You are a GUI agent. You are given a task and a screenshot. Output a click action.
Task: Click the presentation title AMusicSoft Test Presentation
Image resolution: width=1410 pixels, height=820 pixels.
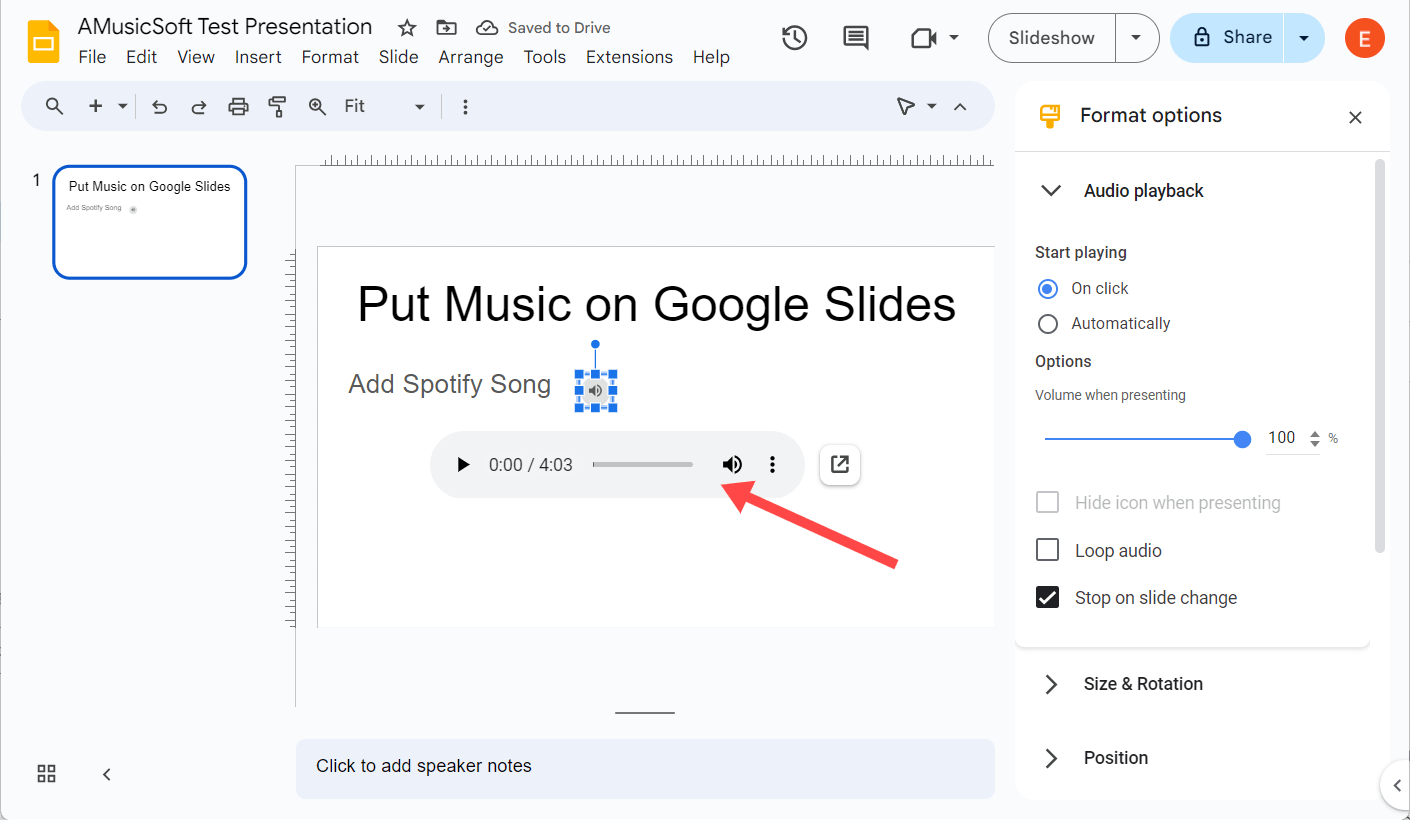225,27
